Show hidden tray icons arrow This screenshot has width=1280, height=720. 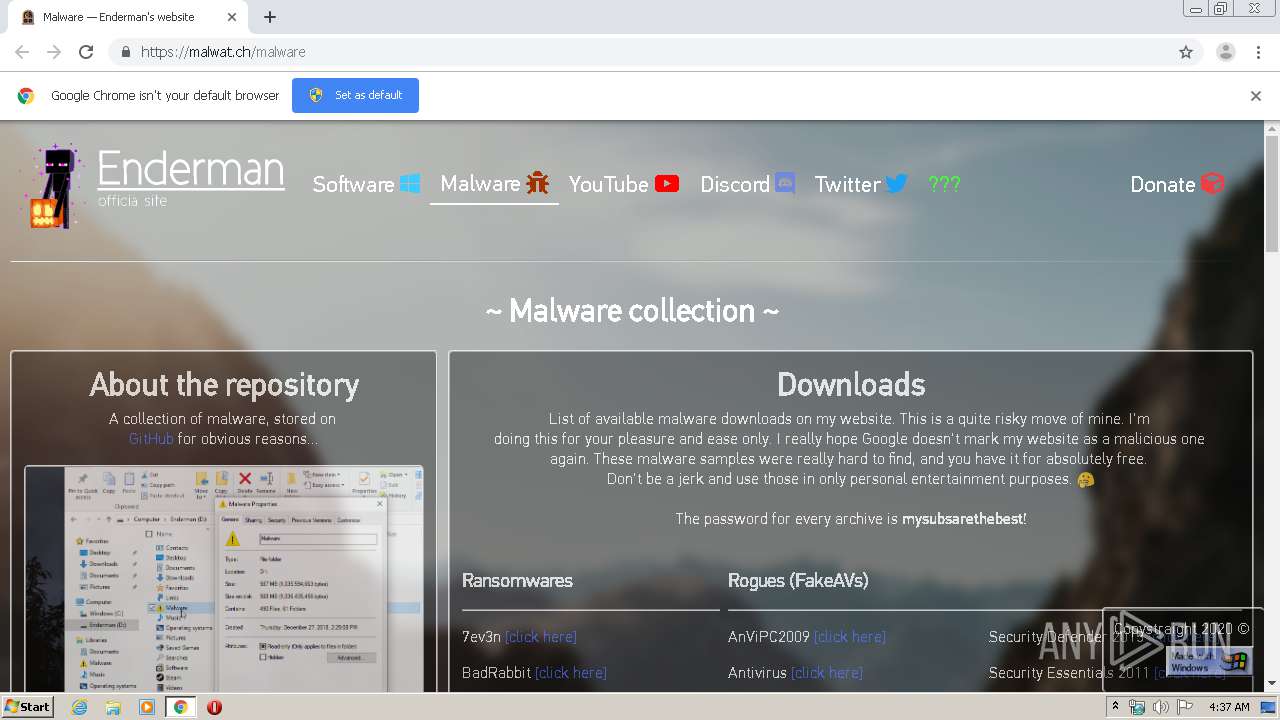coord(1115,707)
